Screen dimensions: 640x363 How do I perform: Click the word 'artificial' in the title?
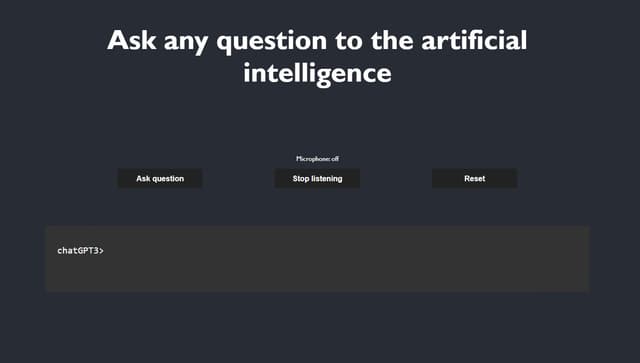tap(474, 40)
